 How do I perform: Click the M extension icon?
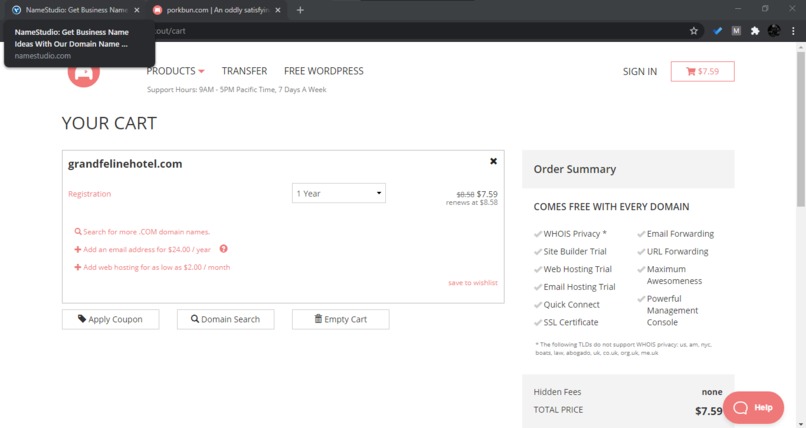coord(736,31)
